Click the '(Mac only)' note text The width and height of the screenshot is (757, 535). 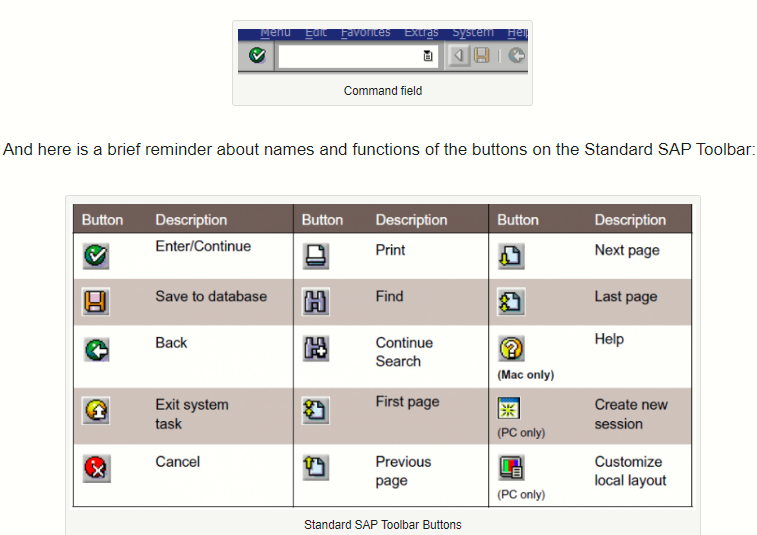point(526,375)
